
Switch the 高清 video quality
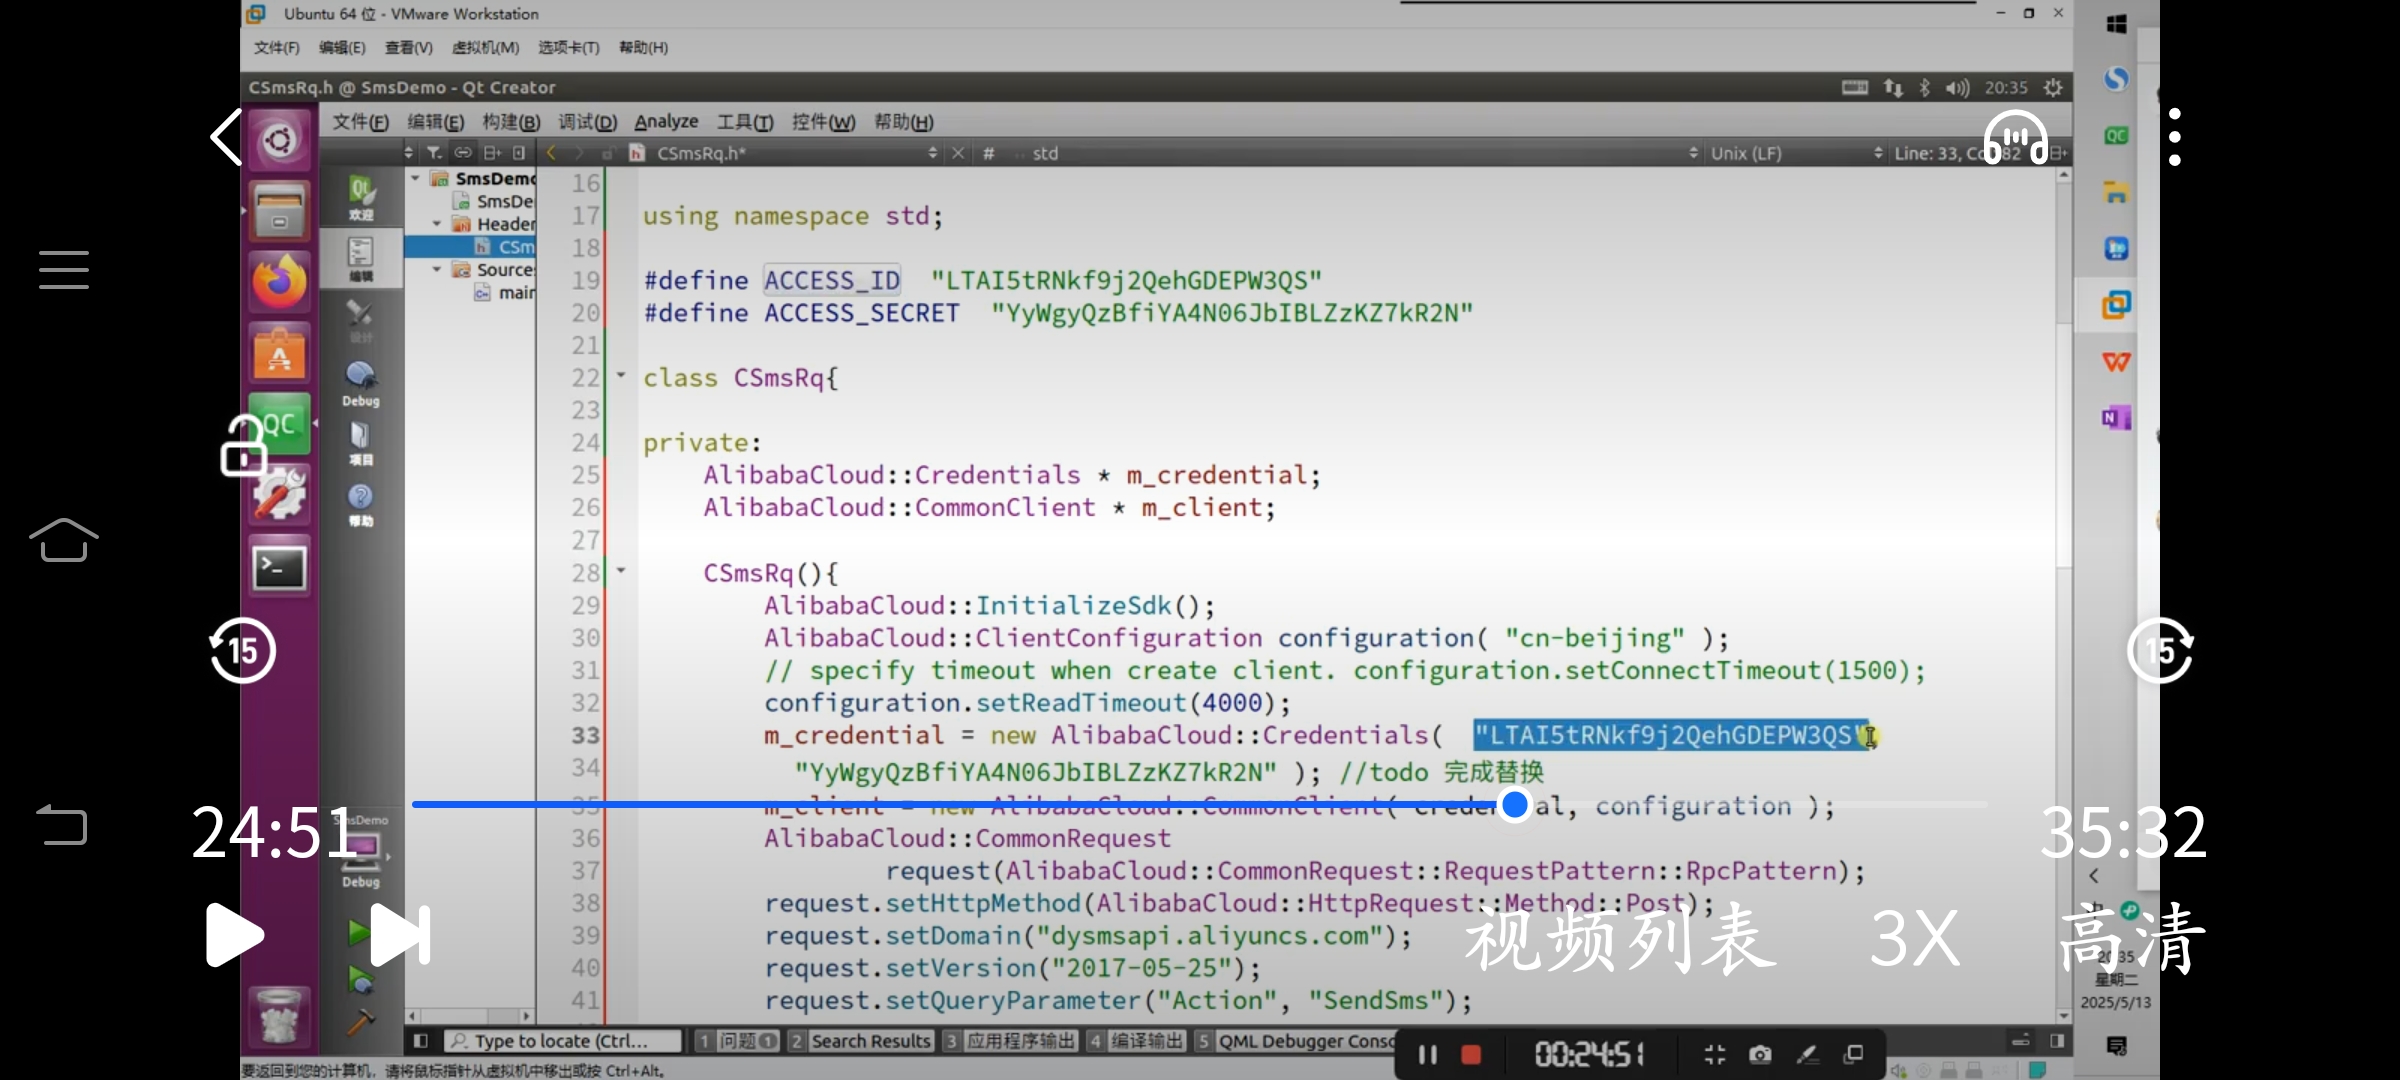pos(2132,938)
